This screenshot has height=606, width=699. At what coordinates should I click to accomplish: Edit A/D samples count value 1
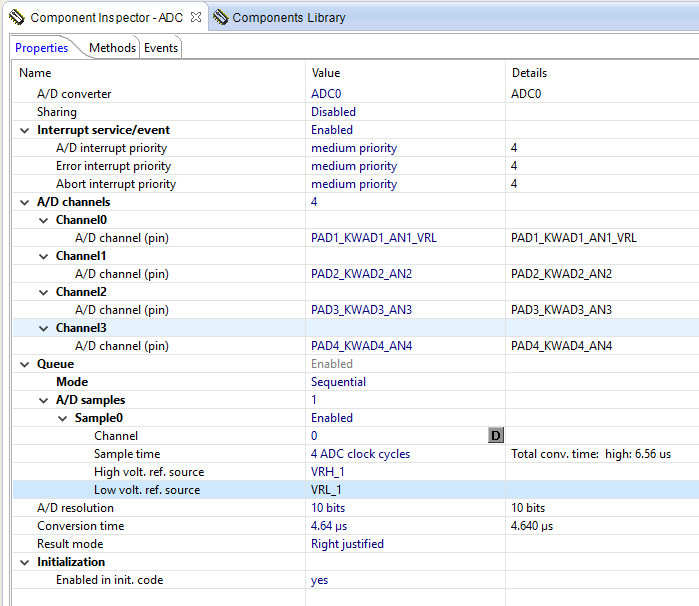click(x=314, y=400)
